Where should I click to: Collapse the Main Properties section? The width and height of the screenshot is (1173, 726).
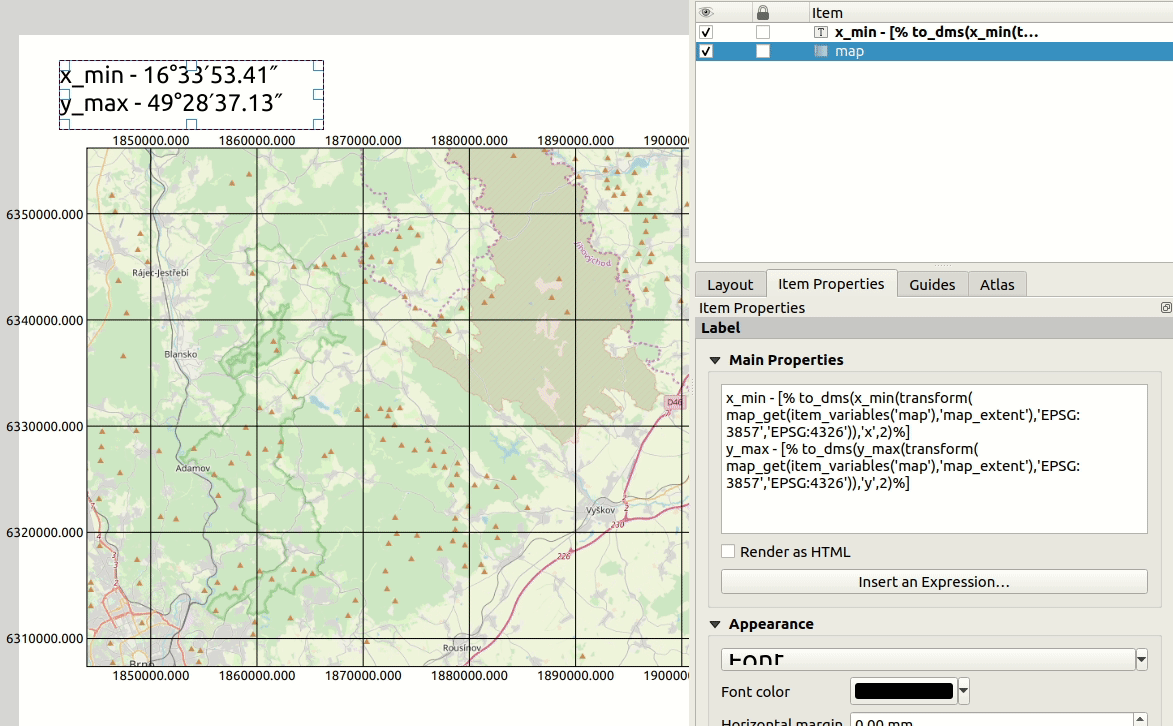tap(715, 360)
